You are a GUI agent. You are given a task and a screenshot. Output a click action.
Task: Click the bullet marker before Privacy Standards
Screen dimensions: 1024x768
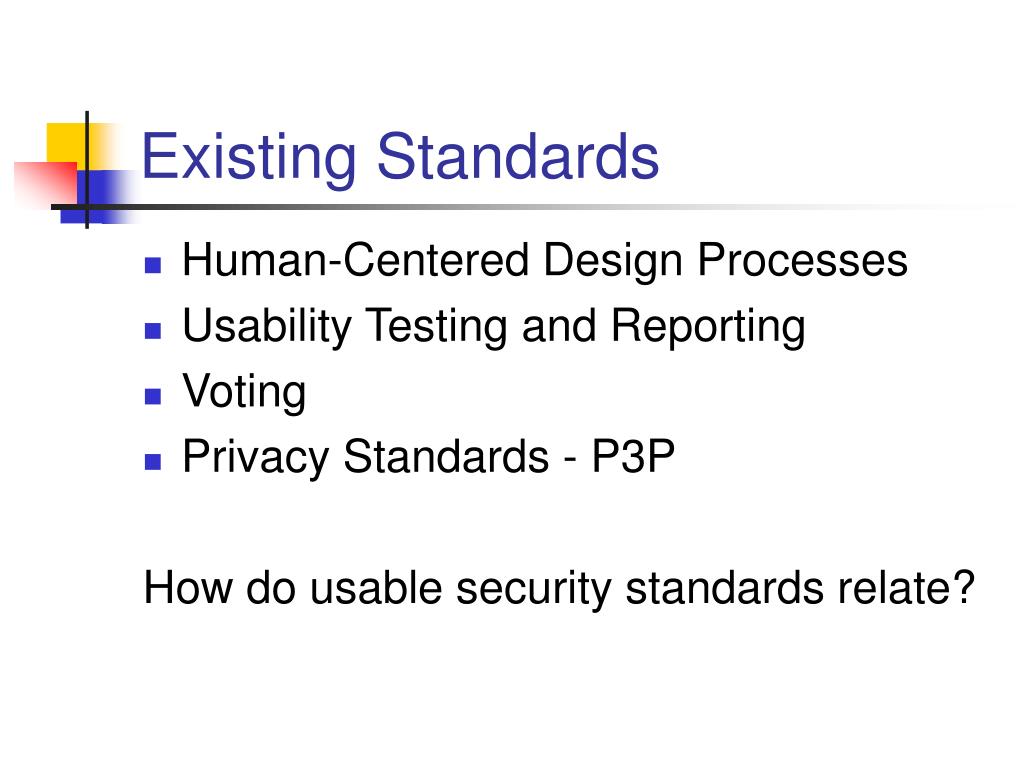(153, 462)
